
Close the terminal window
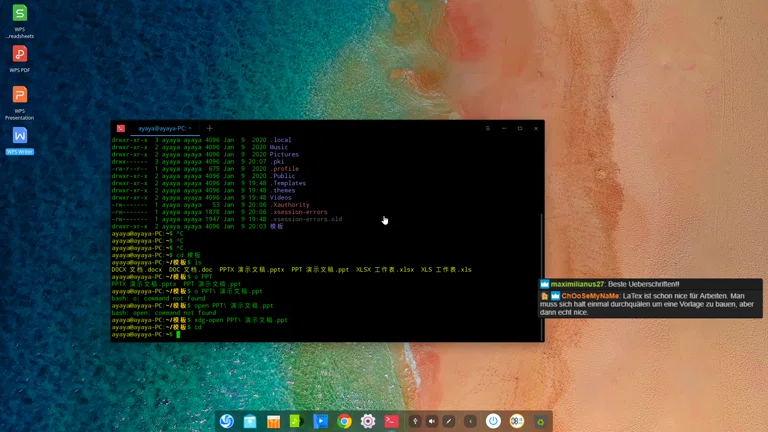pos(536,128)
